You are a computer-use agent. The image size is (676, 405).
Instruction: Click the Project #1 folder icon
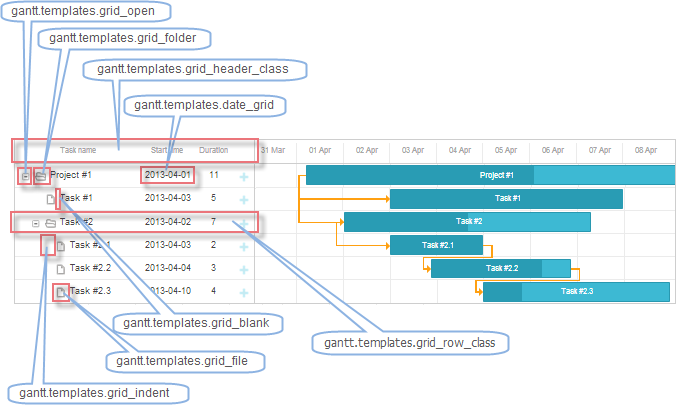pos(40,175)
